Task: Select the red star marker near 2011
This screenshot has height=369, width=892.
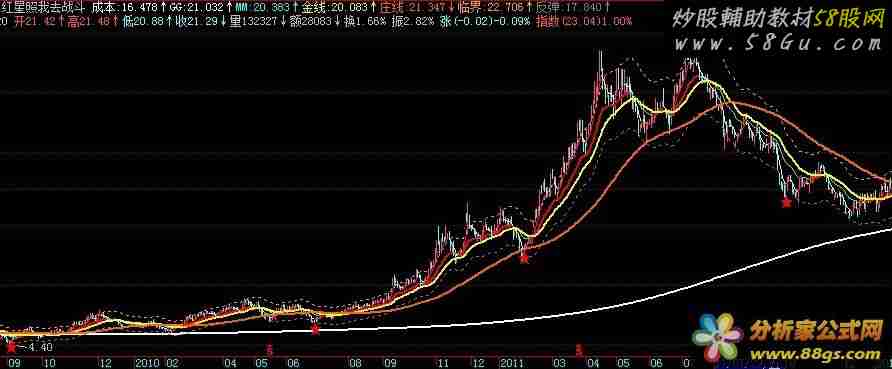Action: (x=524, y=258)
